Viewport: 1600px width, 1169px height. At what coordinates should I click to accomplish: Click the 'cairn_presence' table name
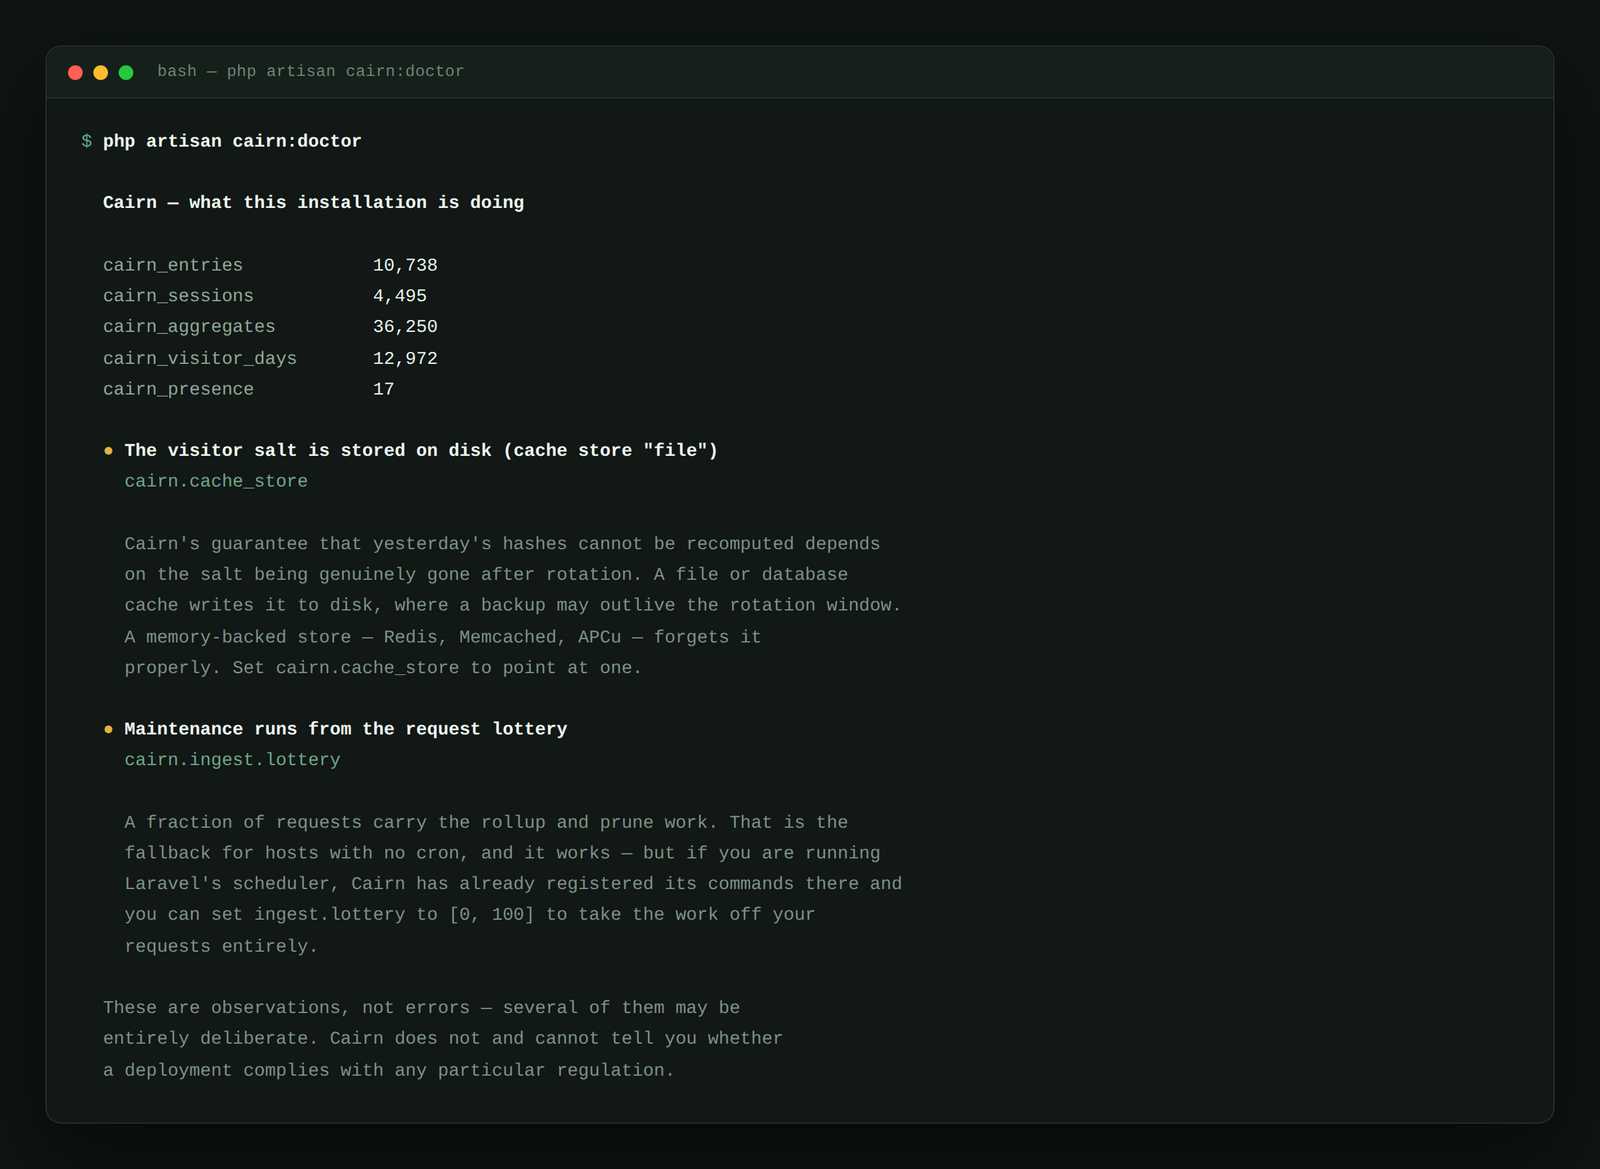coord(178,389)
